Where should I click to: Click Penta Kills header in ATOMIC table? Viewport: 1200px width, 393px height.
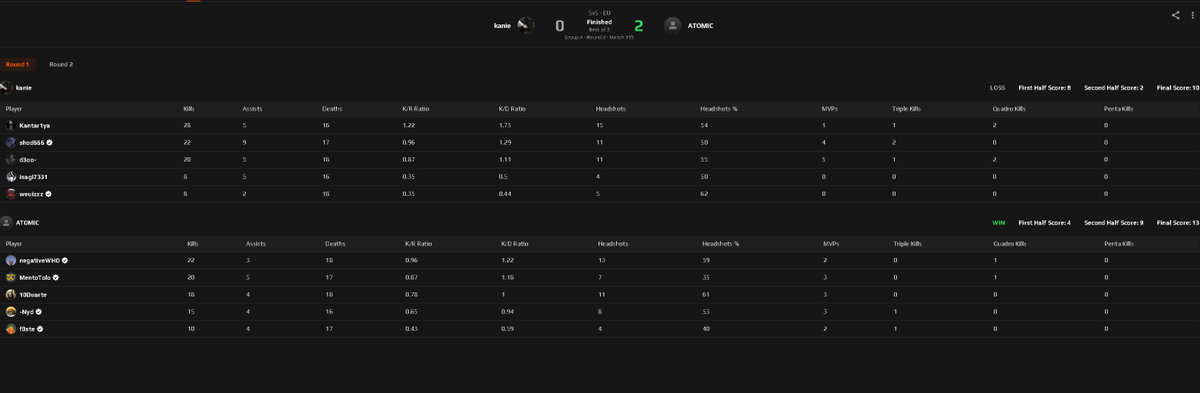click(x=1119, y=243)
